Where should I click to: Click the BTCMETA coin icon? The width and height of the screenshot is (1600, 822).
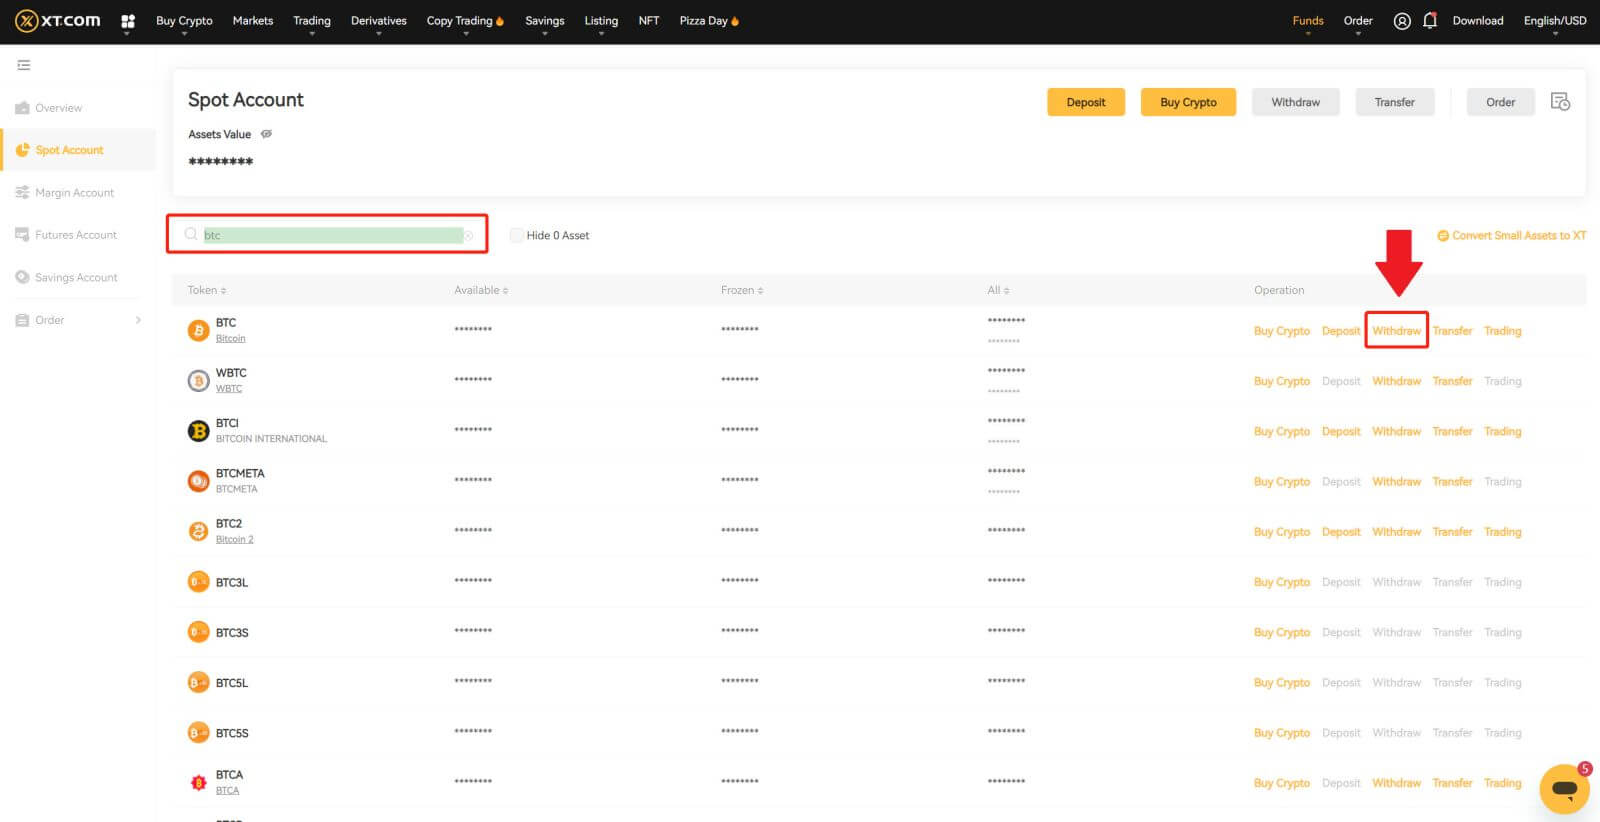[198, 481]
